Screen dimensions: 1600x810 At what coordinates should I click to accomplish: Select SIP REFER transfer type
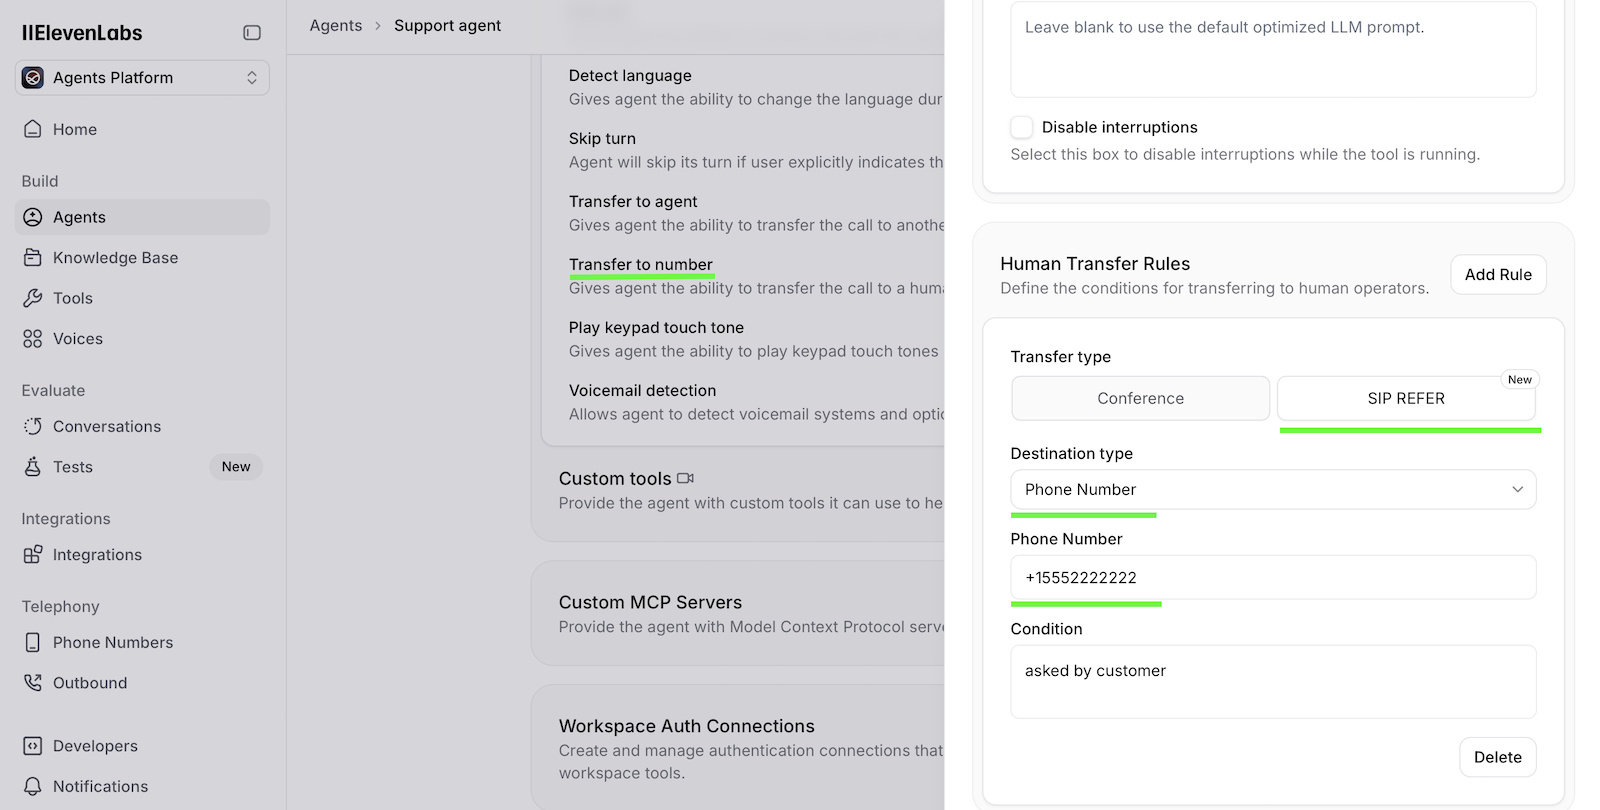[1405, 398]
